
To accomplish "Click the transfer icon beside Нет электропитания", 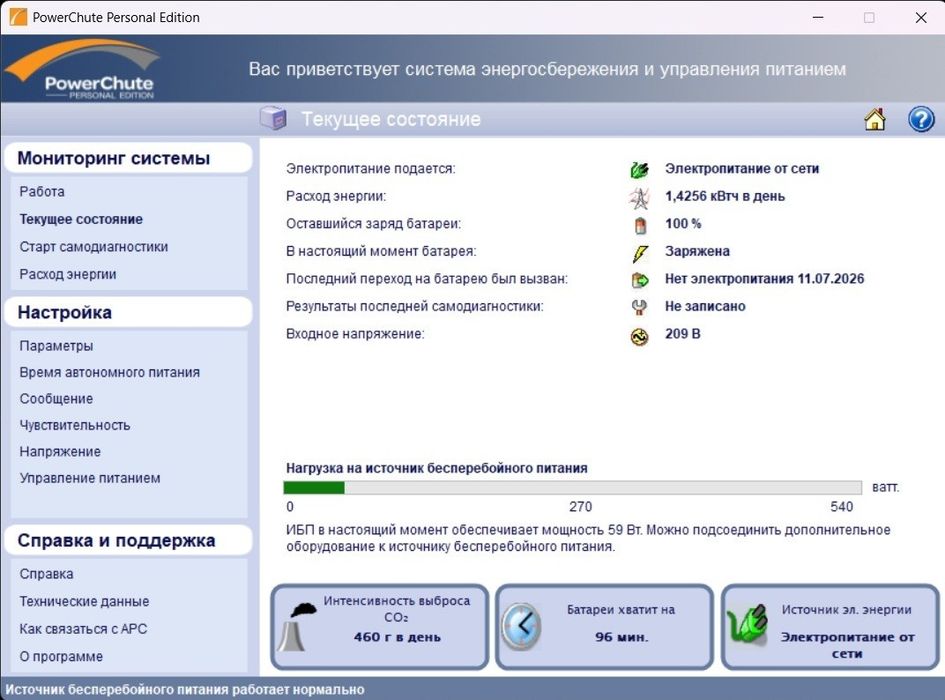I will 639,280.
